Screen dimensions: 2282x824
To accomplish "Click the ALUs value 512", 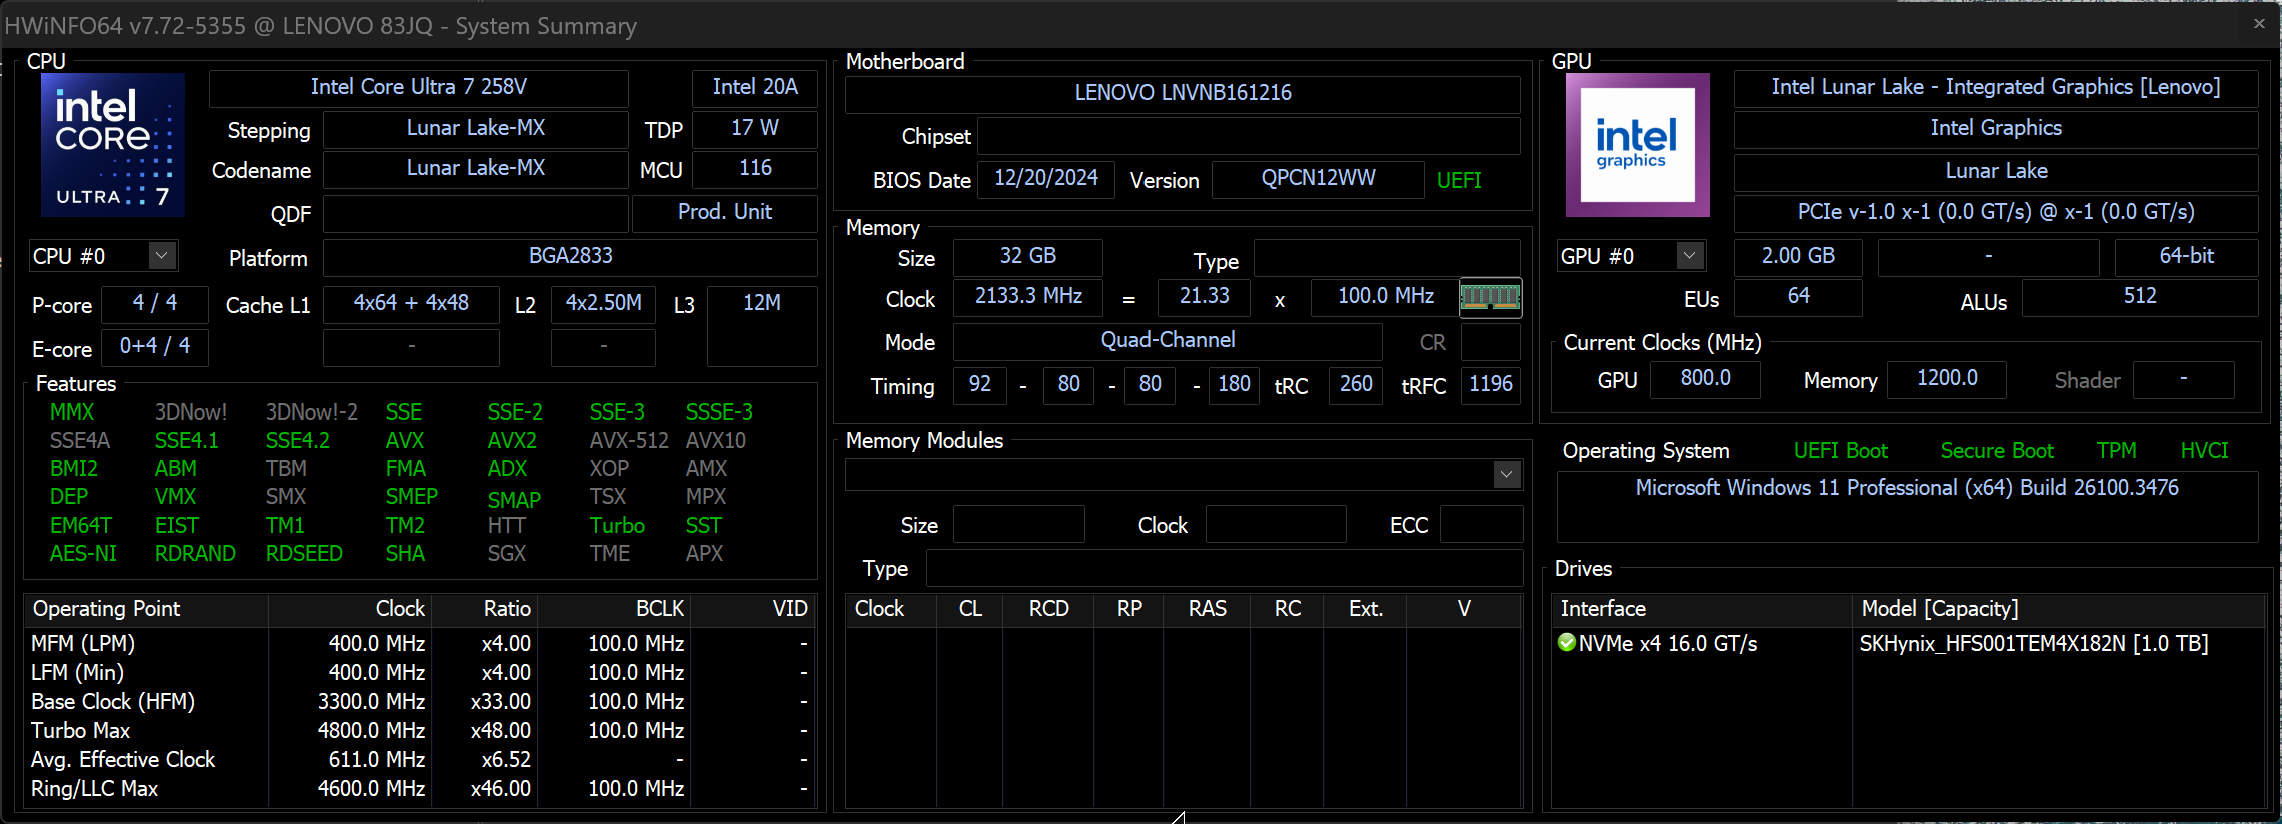I will coord(2140,296).
